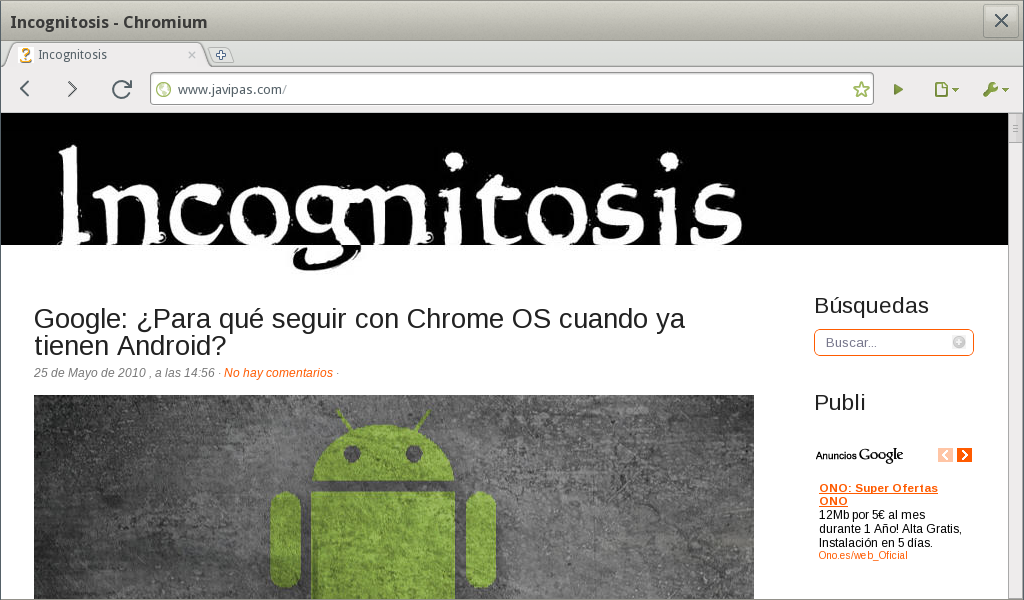Click the vertical page scrollbar thumb

(1015, 128)
